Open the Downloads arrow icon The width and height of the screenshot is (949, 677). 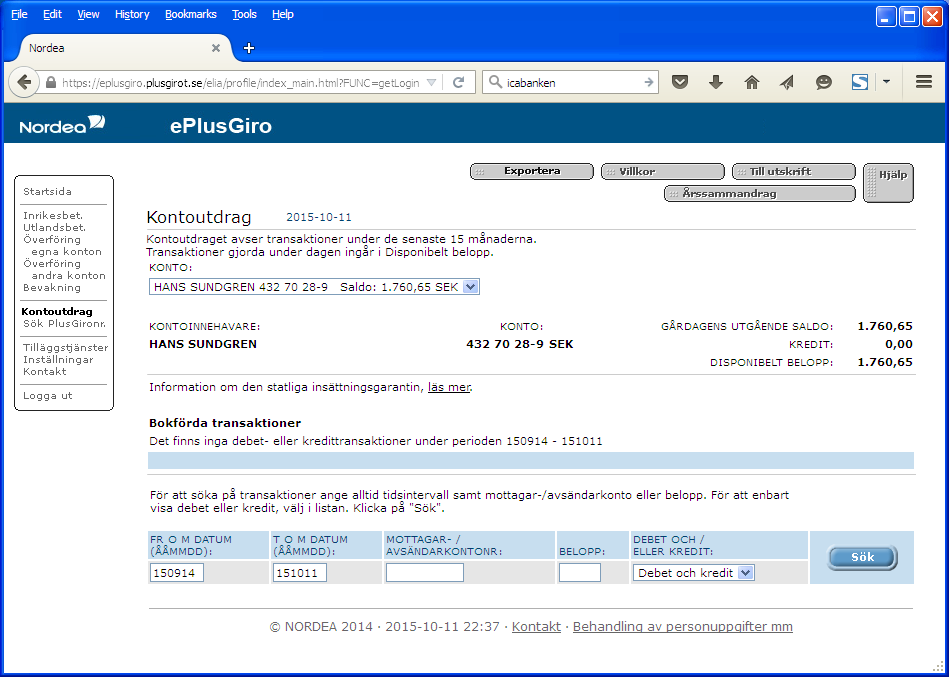tap(716, 82)
